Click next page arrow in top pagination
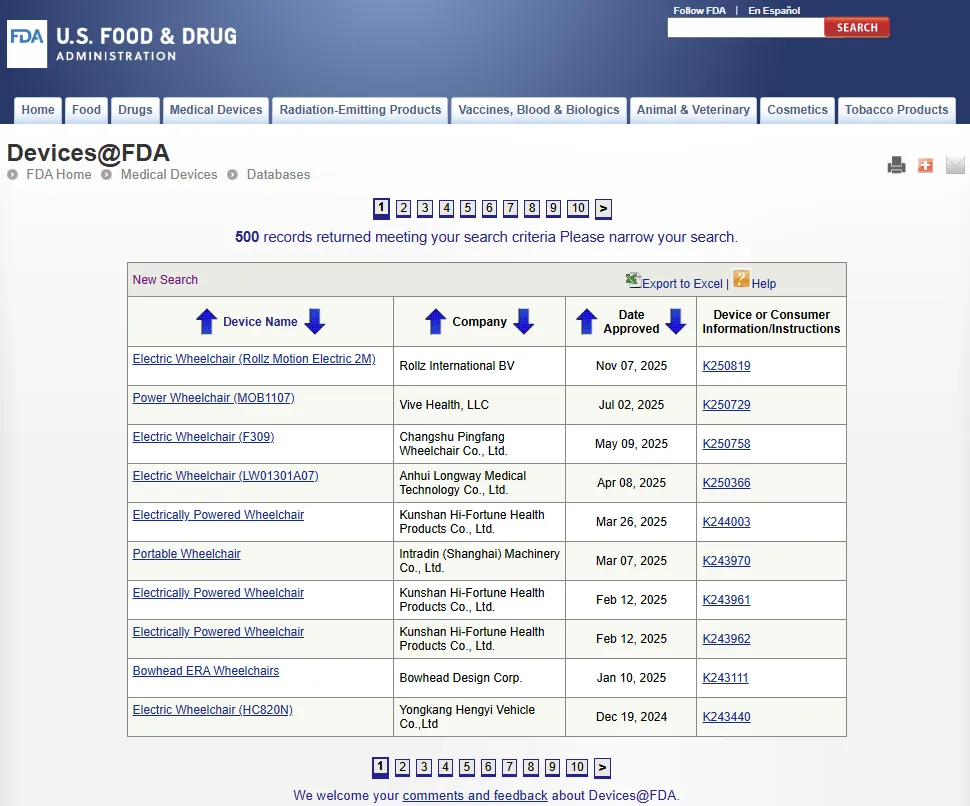Viewport: 970px width, 806px height. [603, 209]
